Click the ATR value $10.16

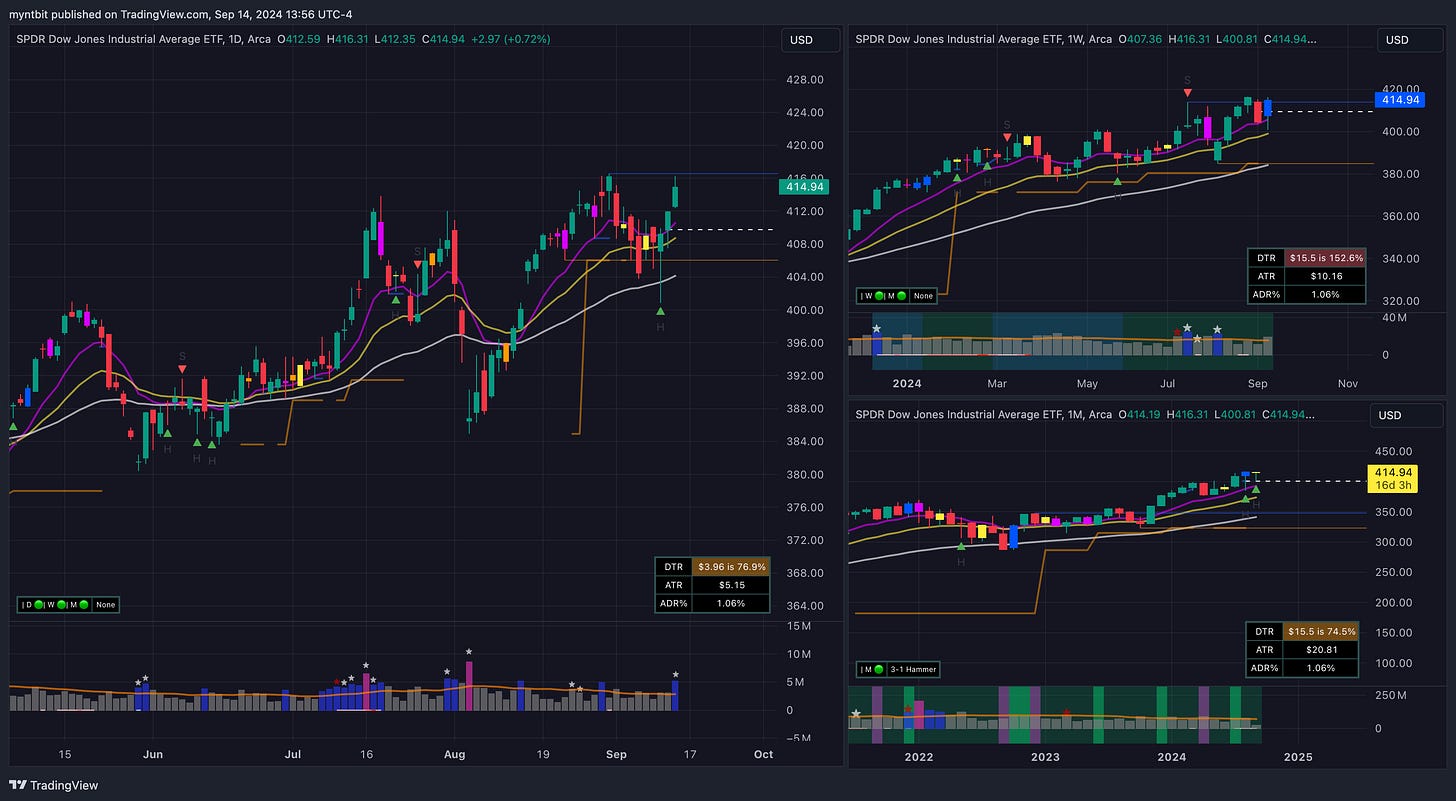1324,276
